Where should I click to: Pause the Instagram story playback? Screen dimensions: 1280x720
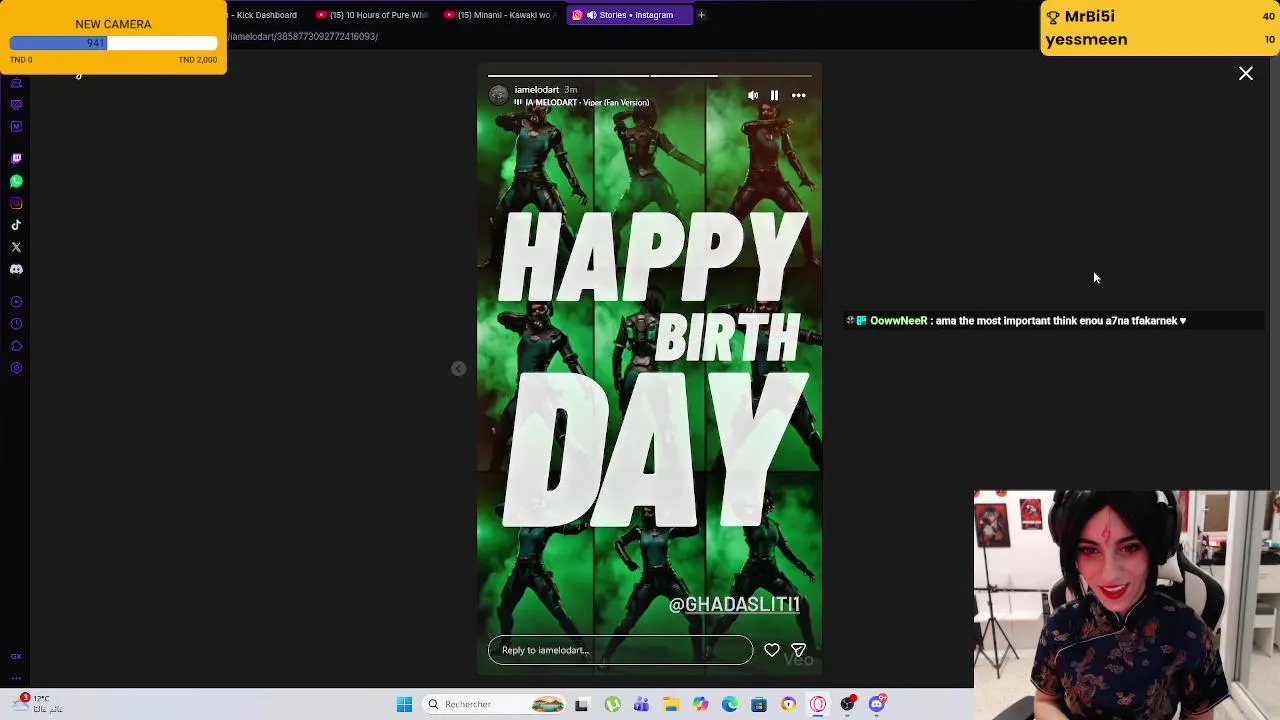tap(774, 96)
